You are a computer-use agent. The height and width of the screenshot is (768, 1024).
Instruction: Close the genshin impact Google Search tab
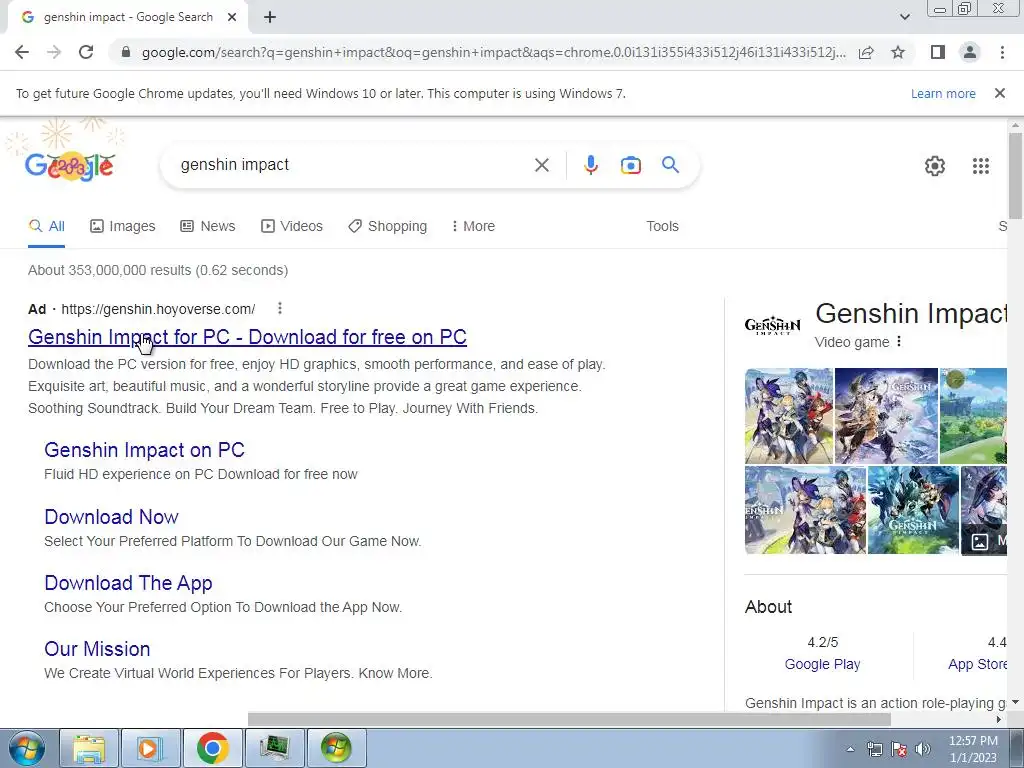[x=232, y=17]
